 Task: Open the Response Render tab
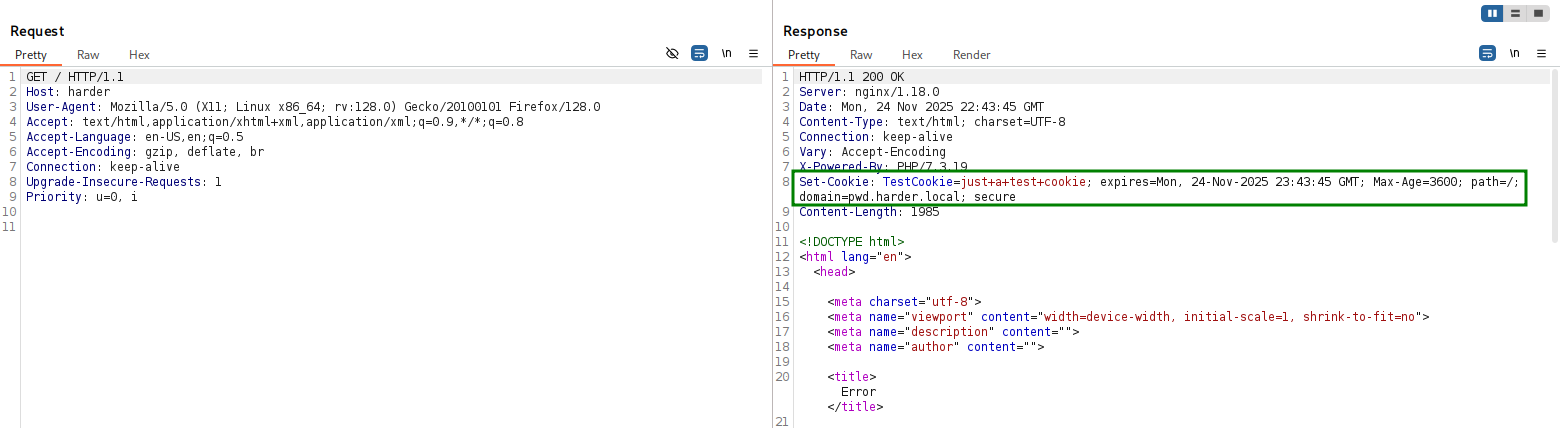[x=971, y=55]
